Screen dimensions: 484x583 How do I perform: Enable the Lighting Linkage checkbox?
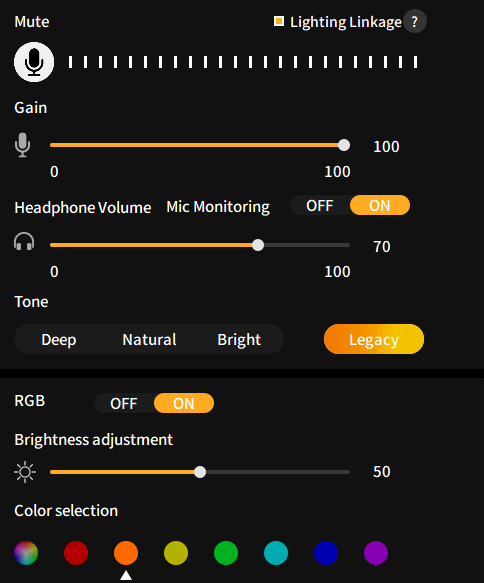(x=279, y=21)
